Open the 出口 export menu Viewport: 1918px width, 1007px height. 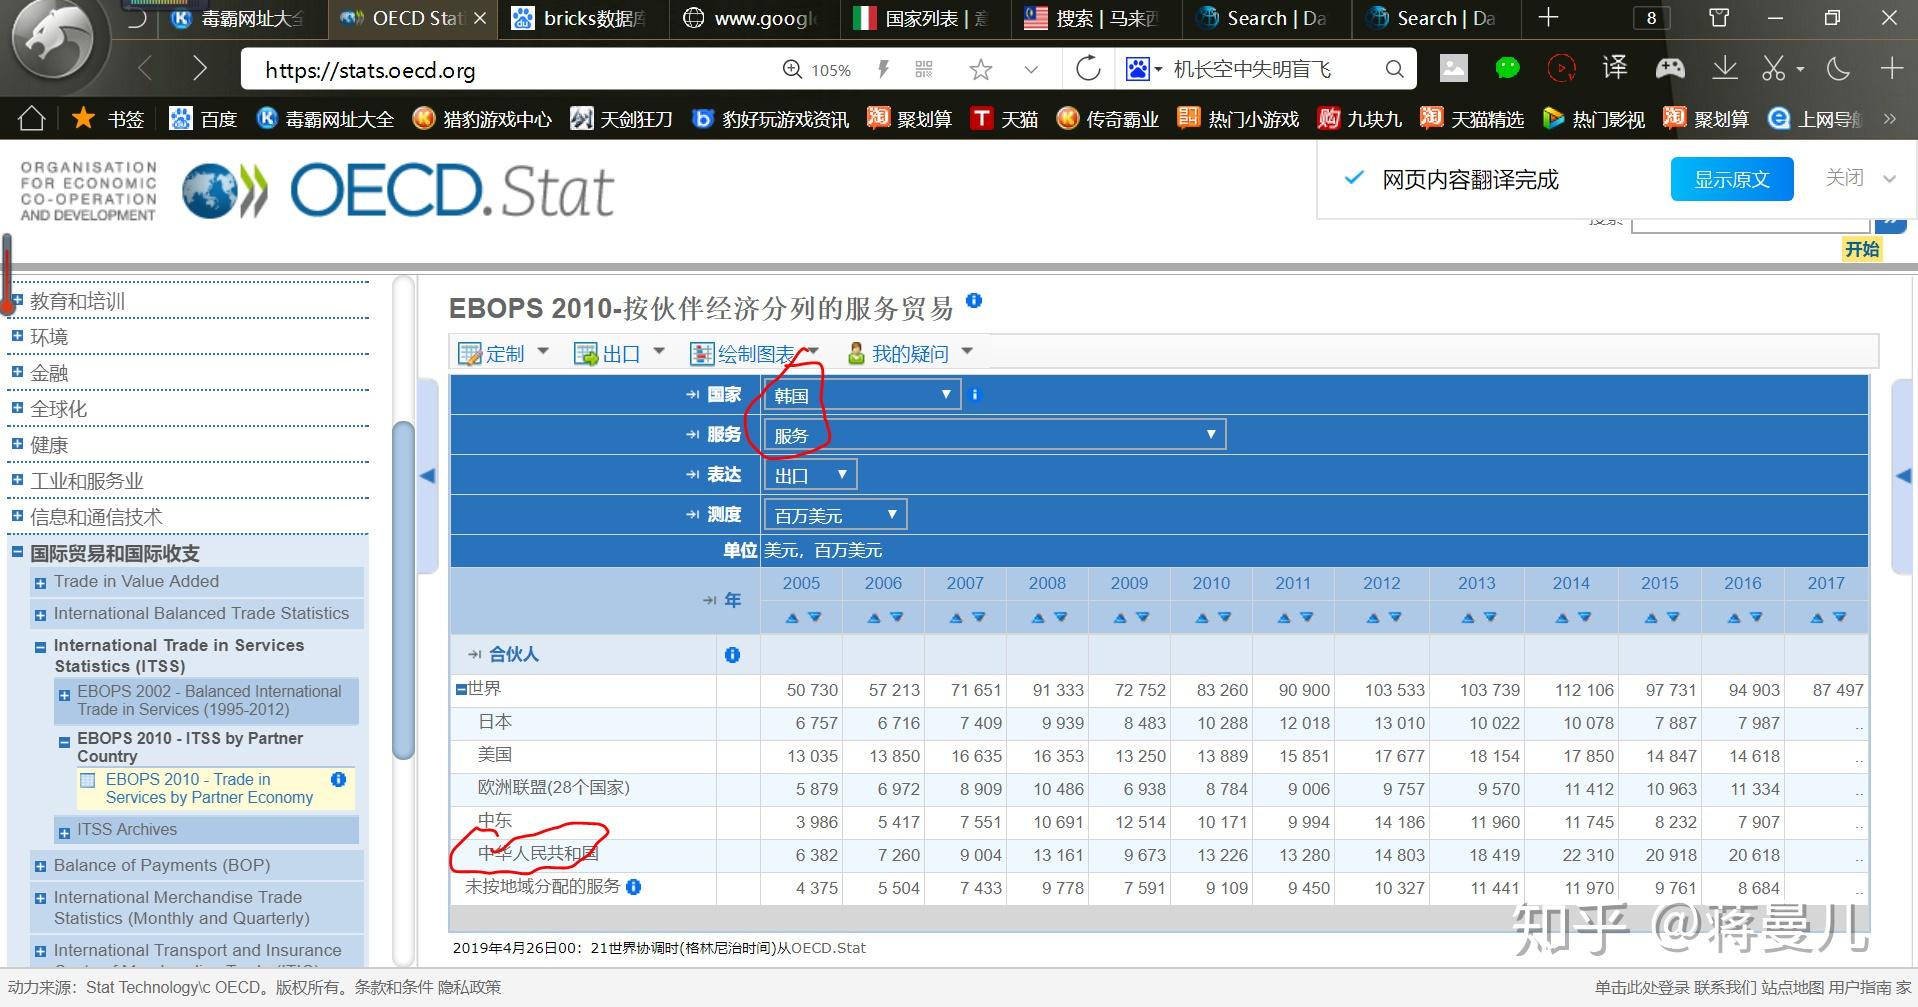[x=619, y=353]
